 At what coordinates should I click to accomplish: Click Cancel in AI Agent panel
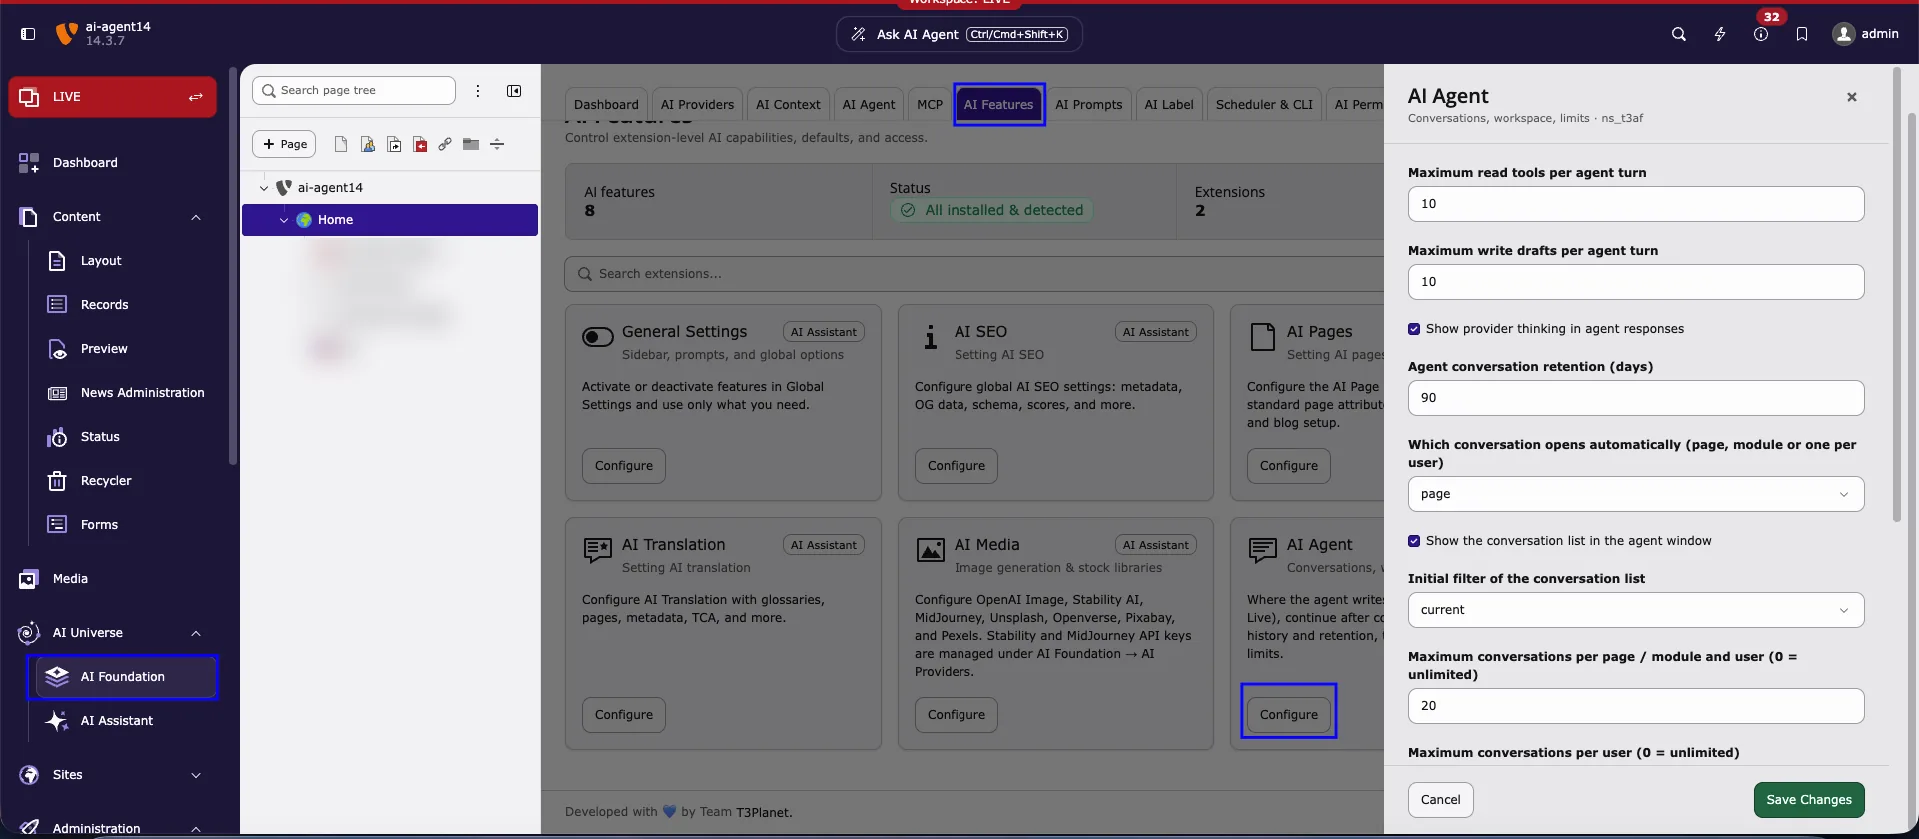(1441, 800)
